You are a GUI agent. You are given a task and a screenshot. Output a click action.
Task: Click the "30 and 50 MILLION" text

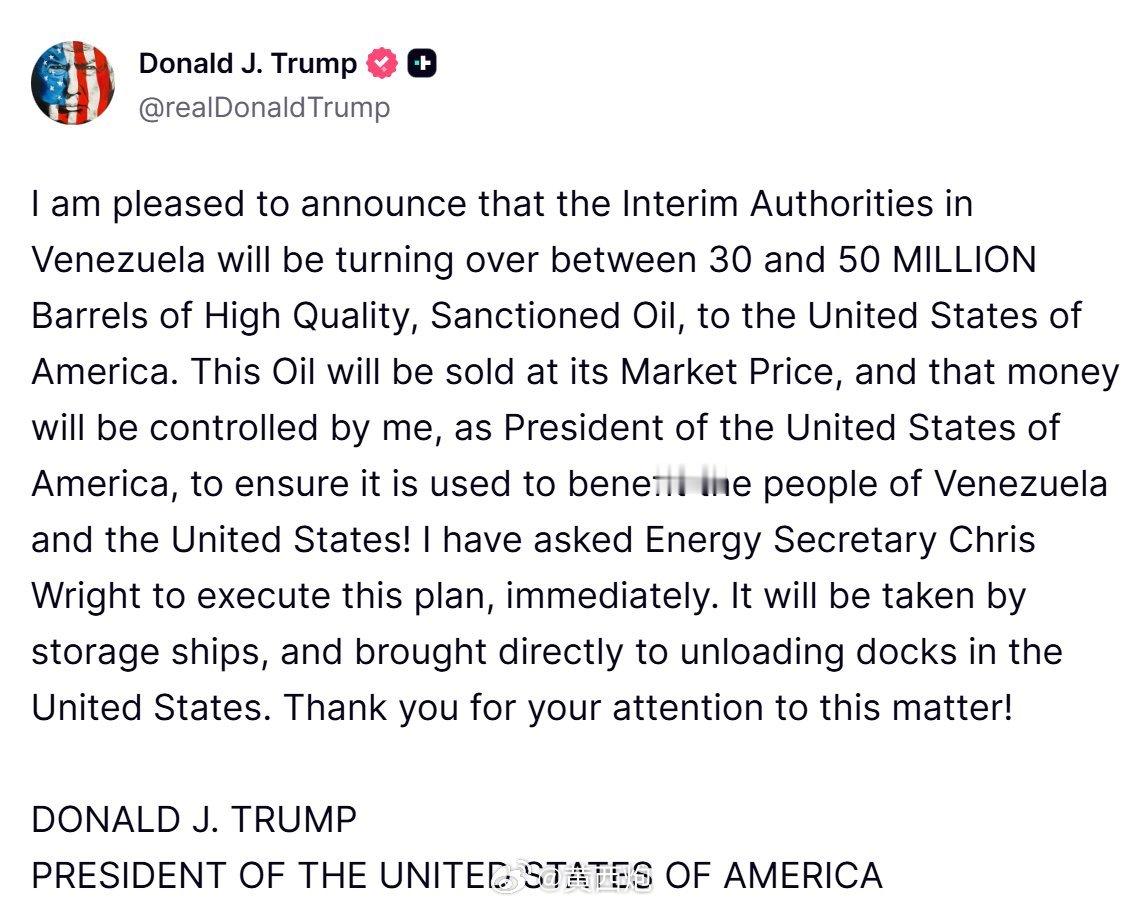(x=872, y=260)
